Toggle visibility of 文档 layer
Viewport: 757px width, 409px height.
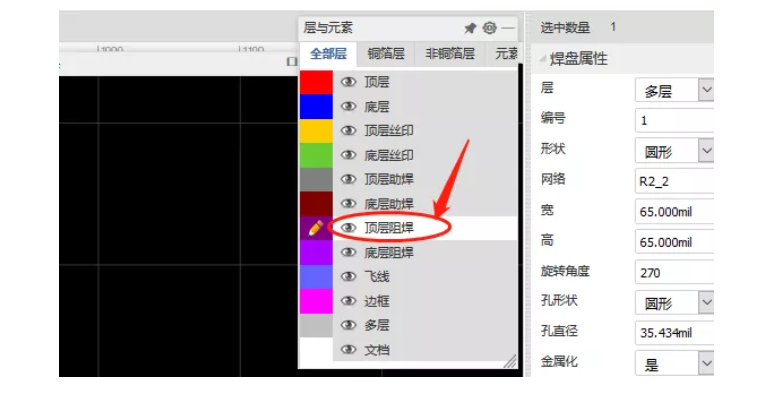click(349, 350)
